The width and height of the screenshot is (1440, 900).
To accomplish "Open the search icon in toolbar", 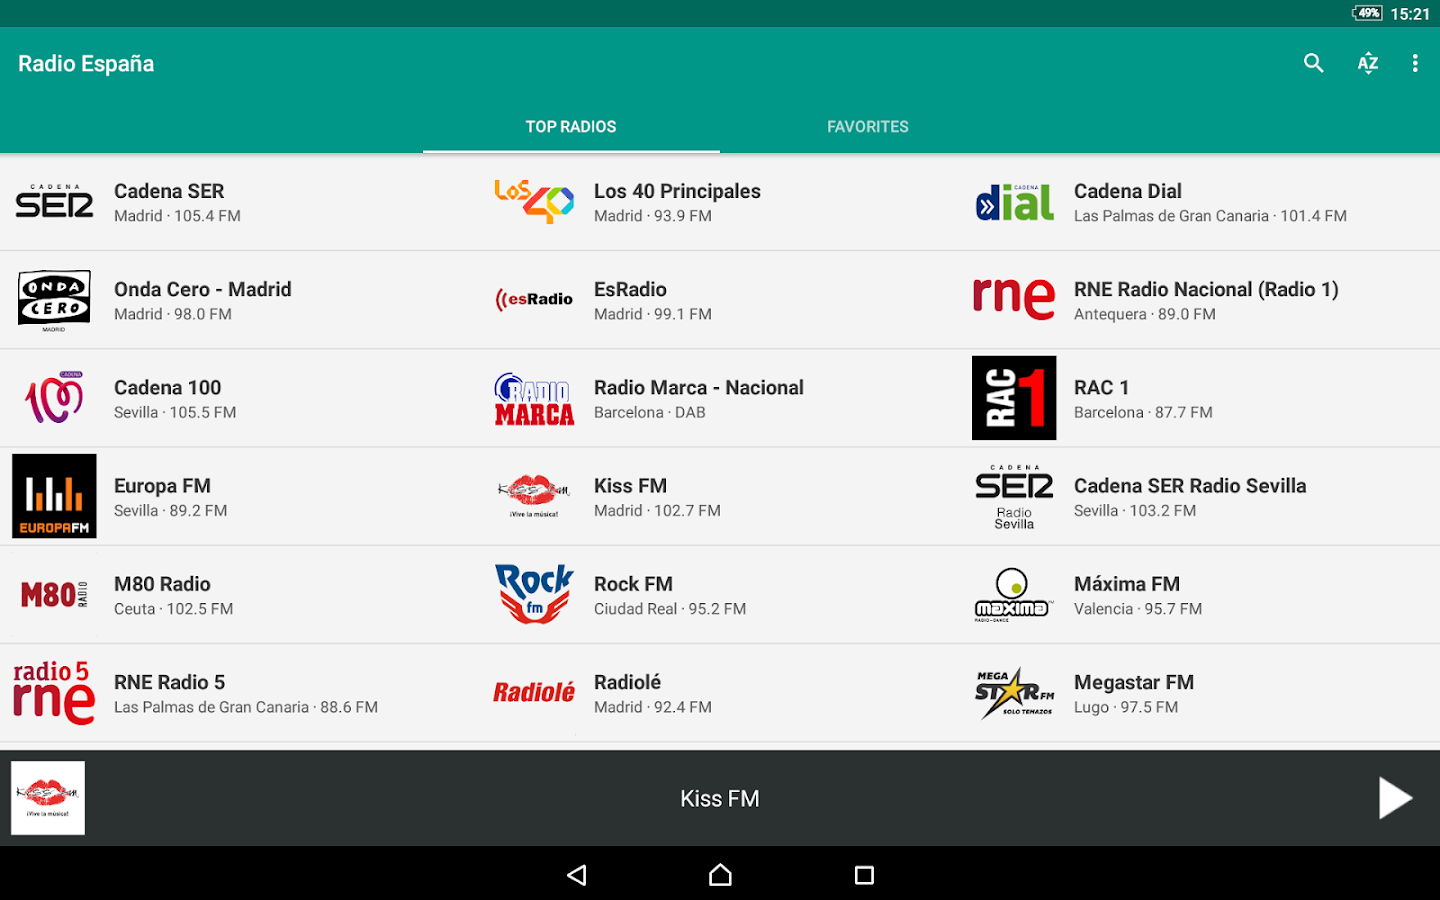I will pos(1313,63).
